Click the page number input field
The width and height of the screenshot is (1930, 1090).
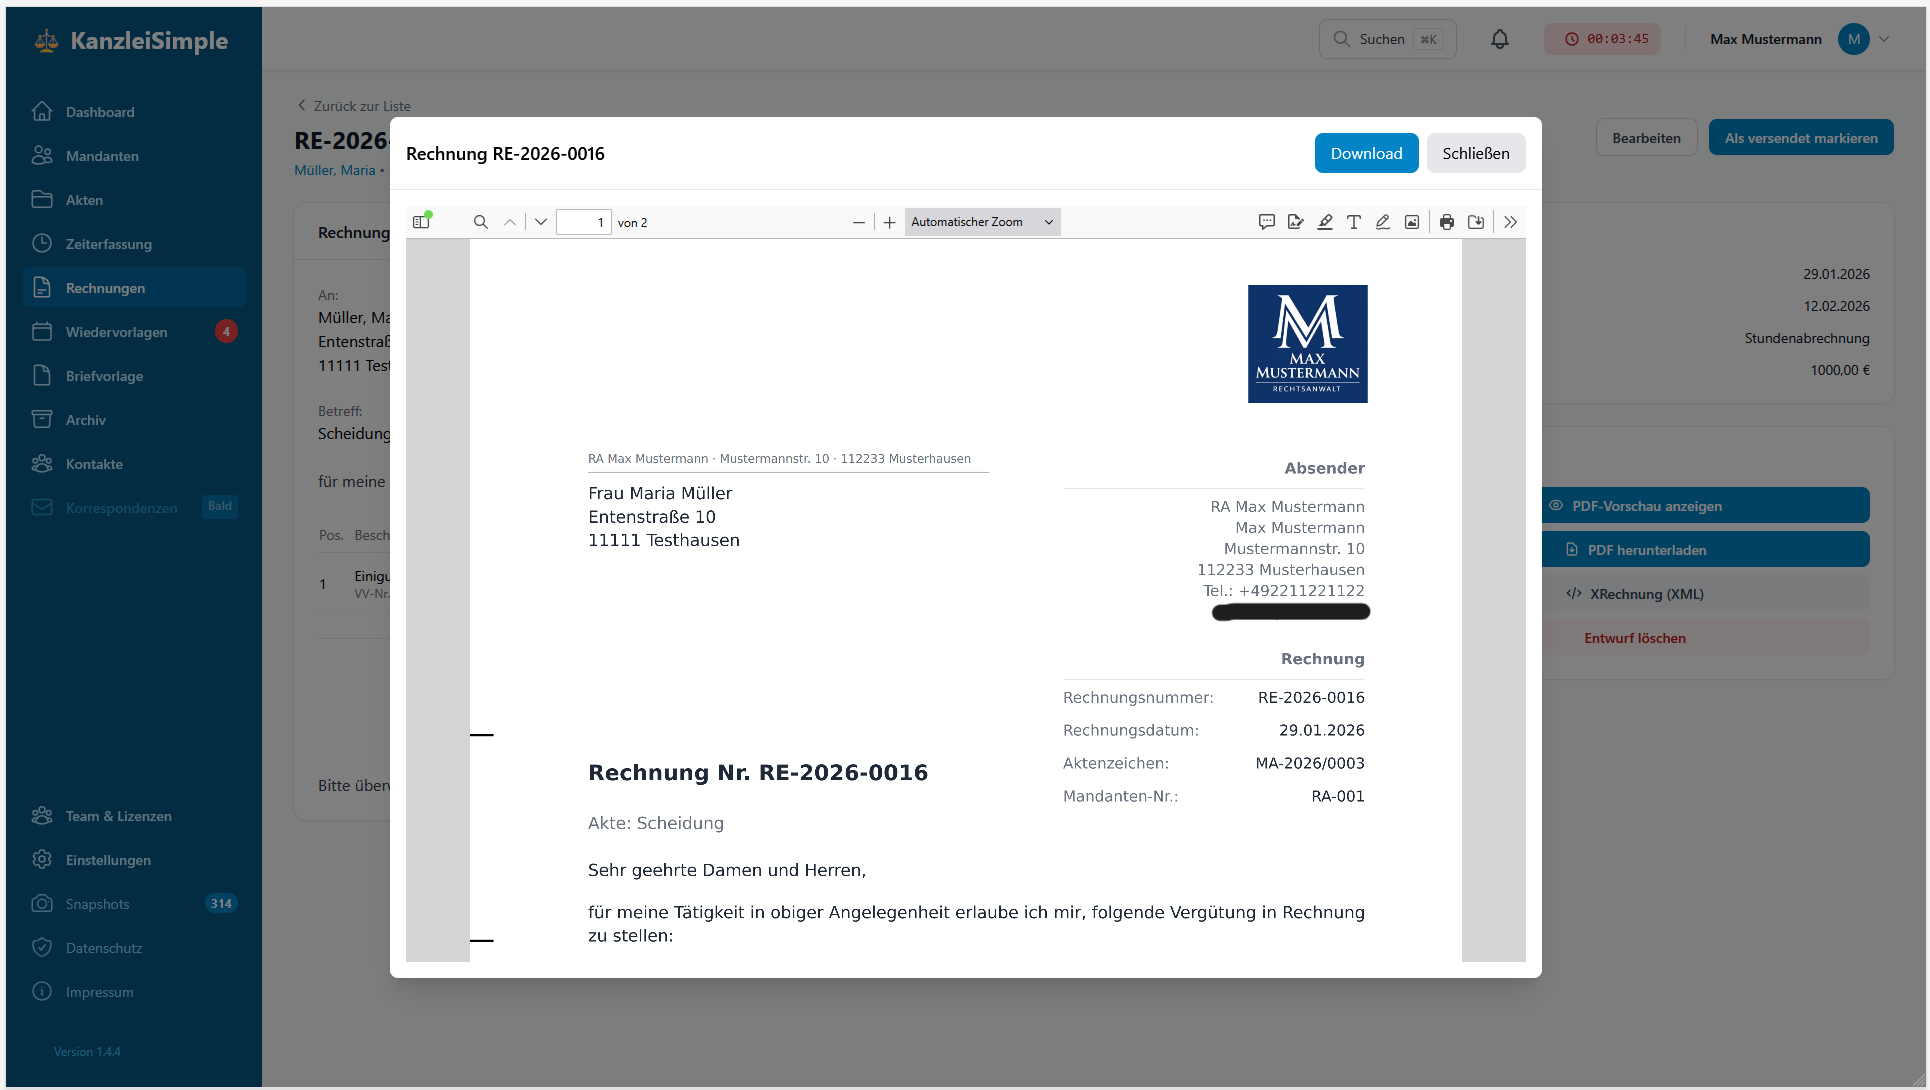[584, 221]
